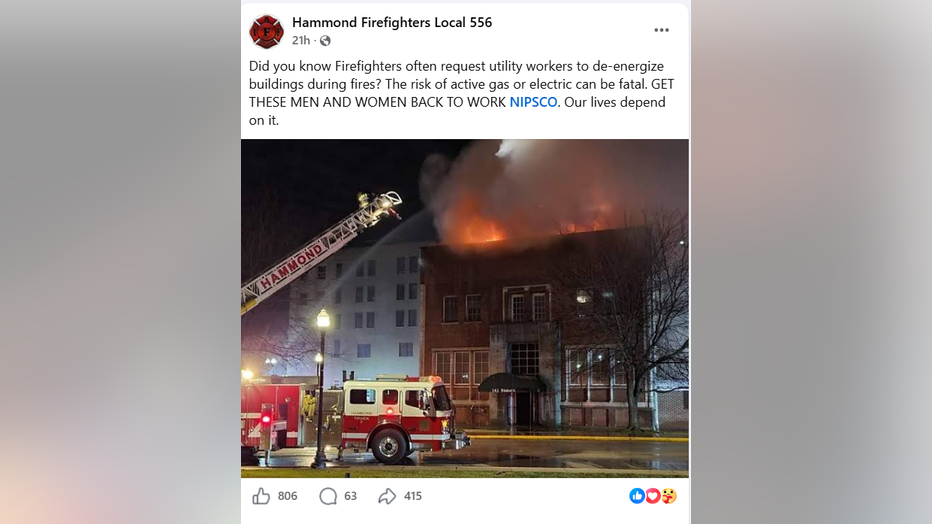Open the three-dot post options menu

click(661, 30)
